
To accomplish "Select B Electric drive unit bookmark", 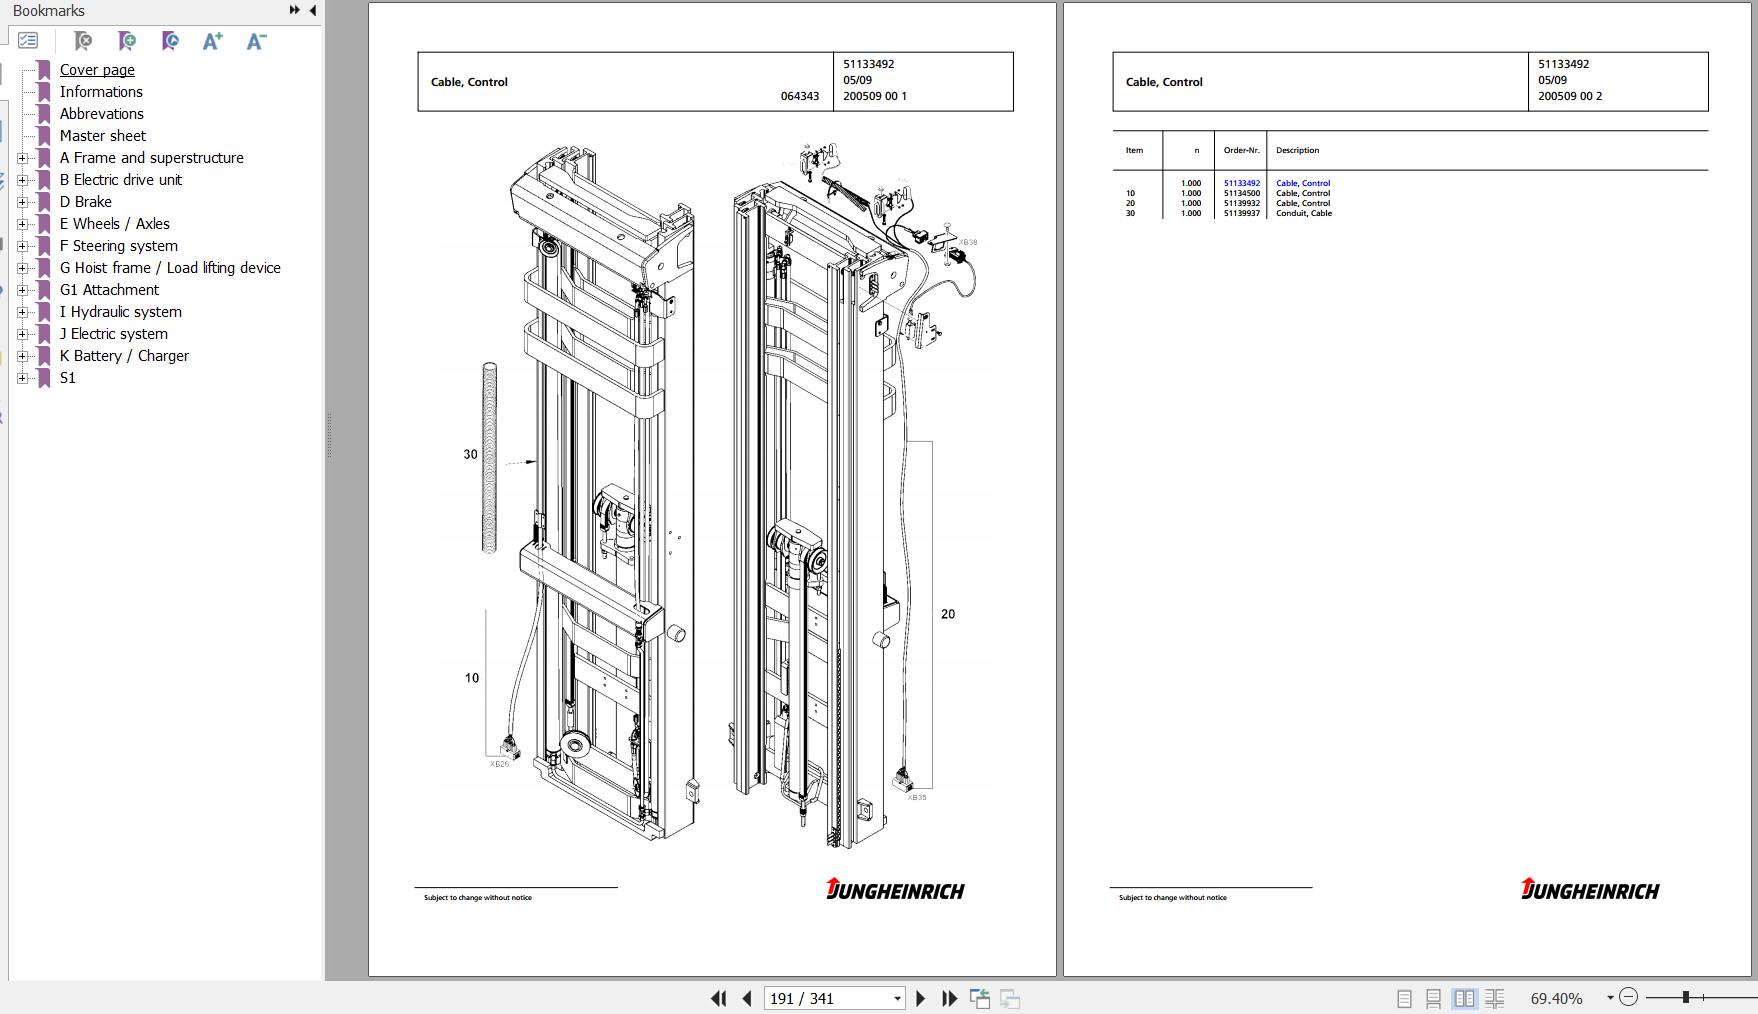I will point(120,180).
